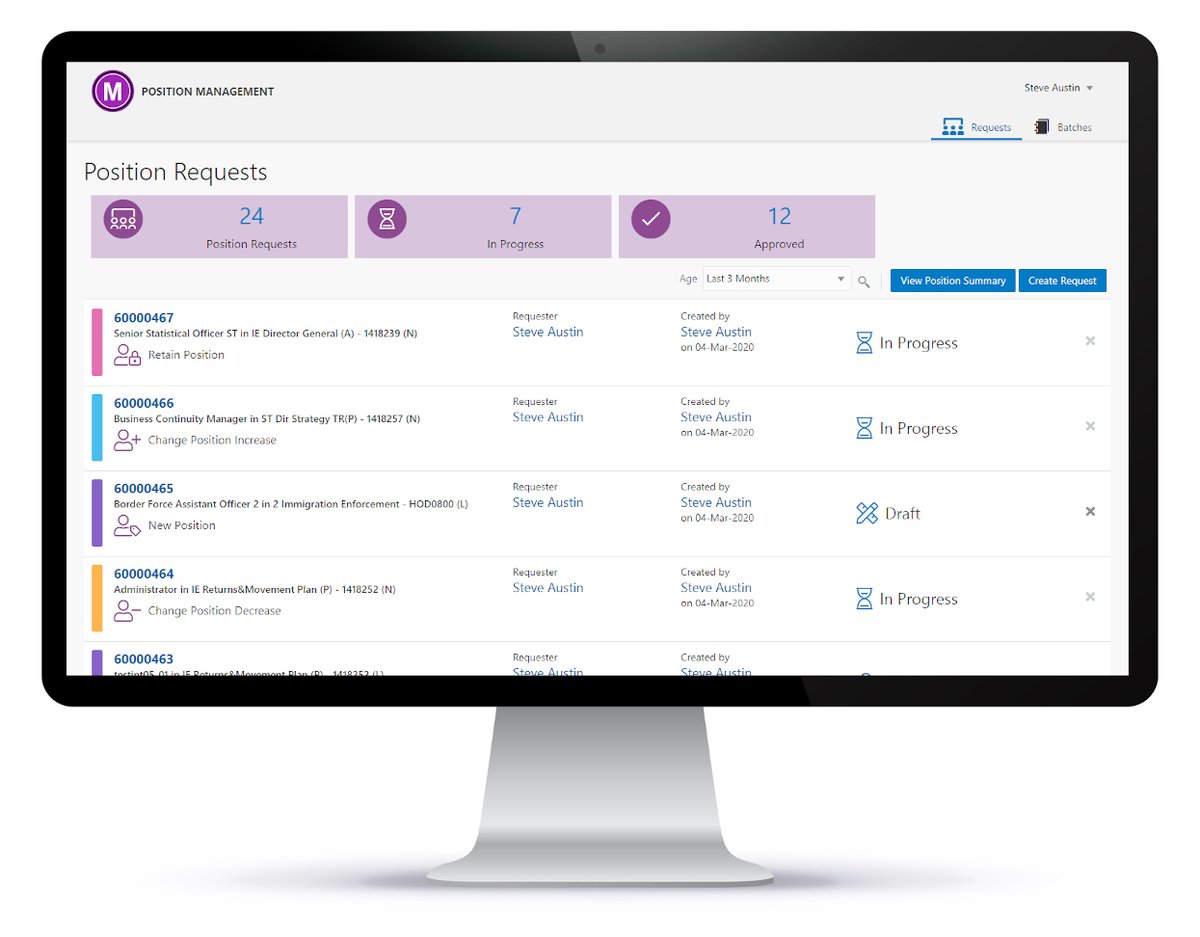The image size is (1200, 937).
Task: Click In Progress hourglass icon for 60000464
Action: 864,599
